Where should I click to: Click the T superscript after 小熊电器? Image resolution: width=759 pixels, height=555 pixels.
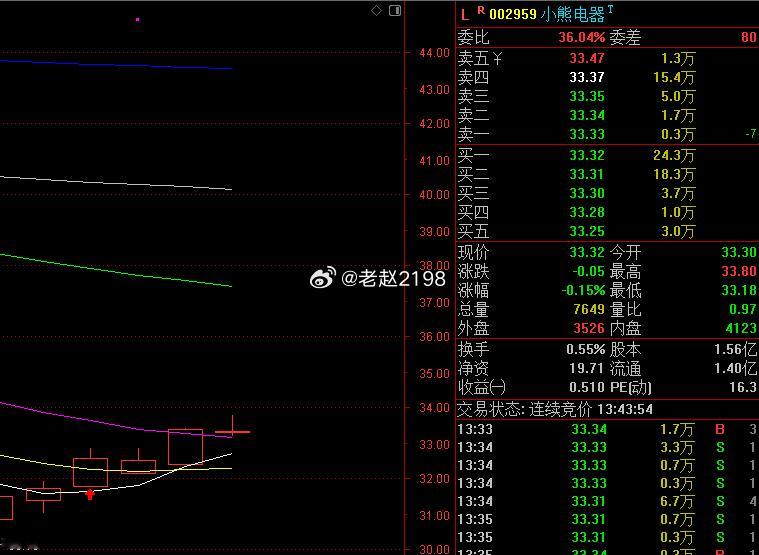click(x=610, y=9)
